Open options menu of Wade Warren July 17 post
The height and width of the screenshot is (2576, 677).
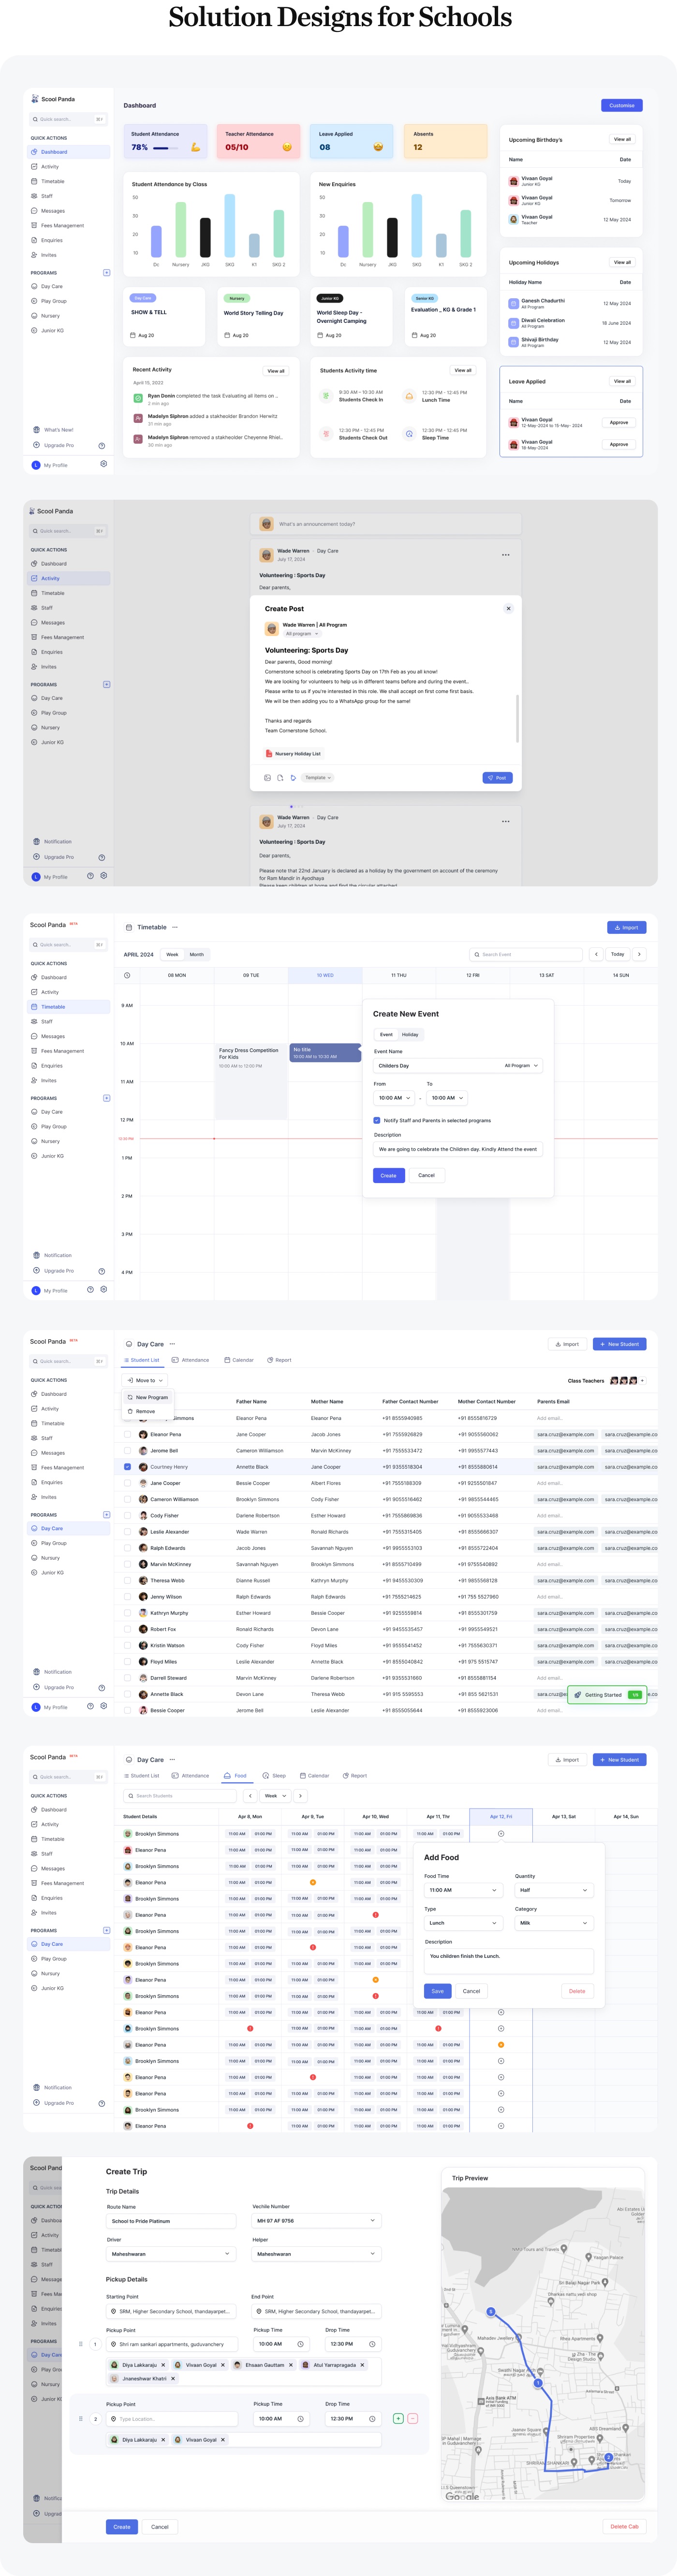(505, 554)
